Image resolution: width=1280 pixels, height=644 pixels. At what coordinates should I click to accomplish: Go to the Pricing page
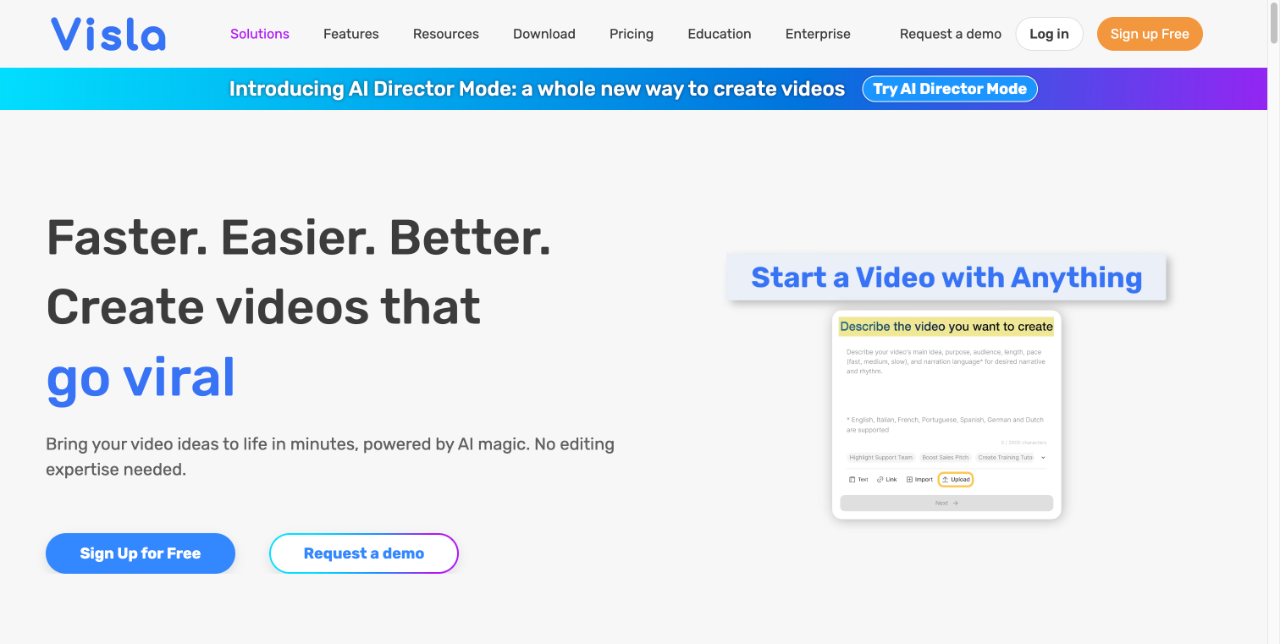tap(631, 33)
